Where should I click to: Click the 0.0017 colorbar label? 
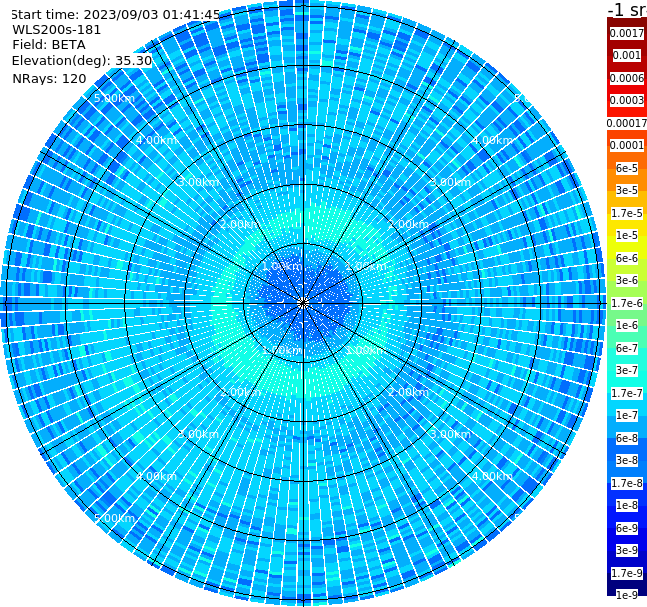point(627,33)
